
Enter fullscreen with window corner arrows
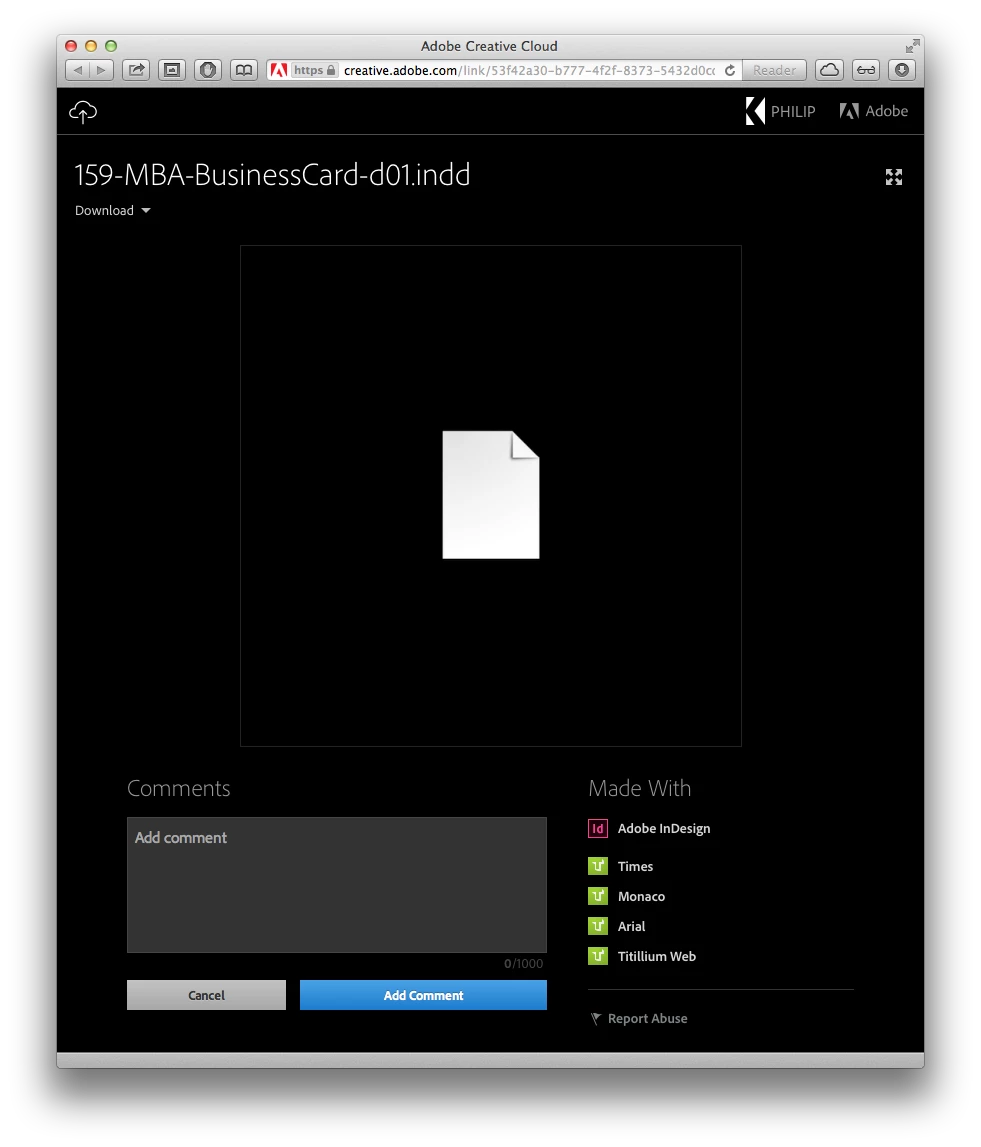click(x=912, y=46)
